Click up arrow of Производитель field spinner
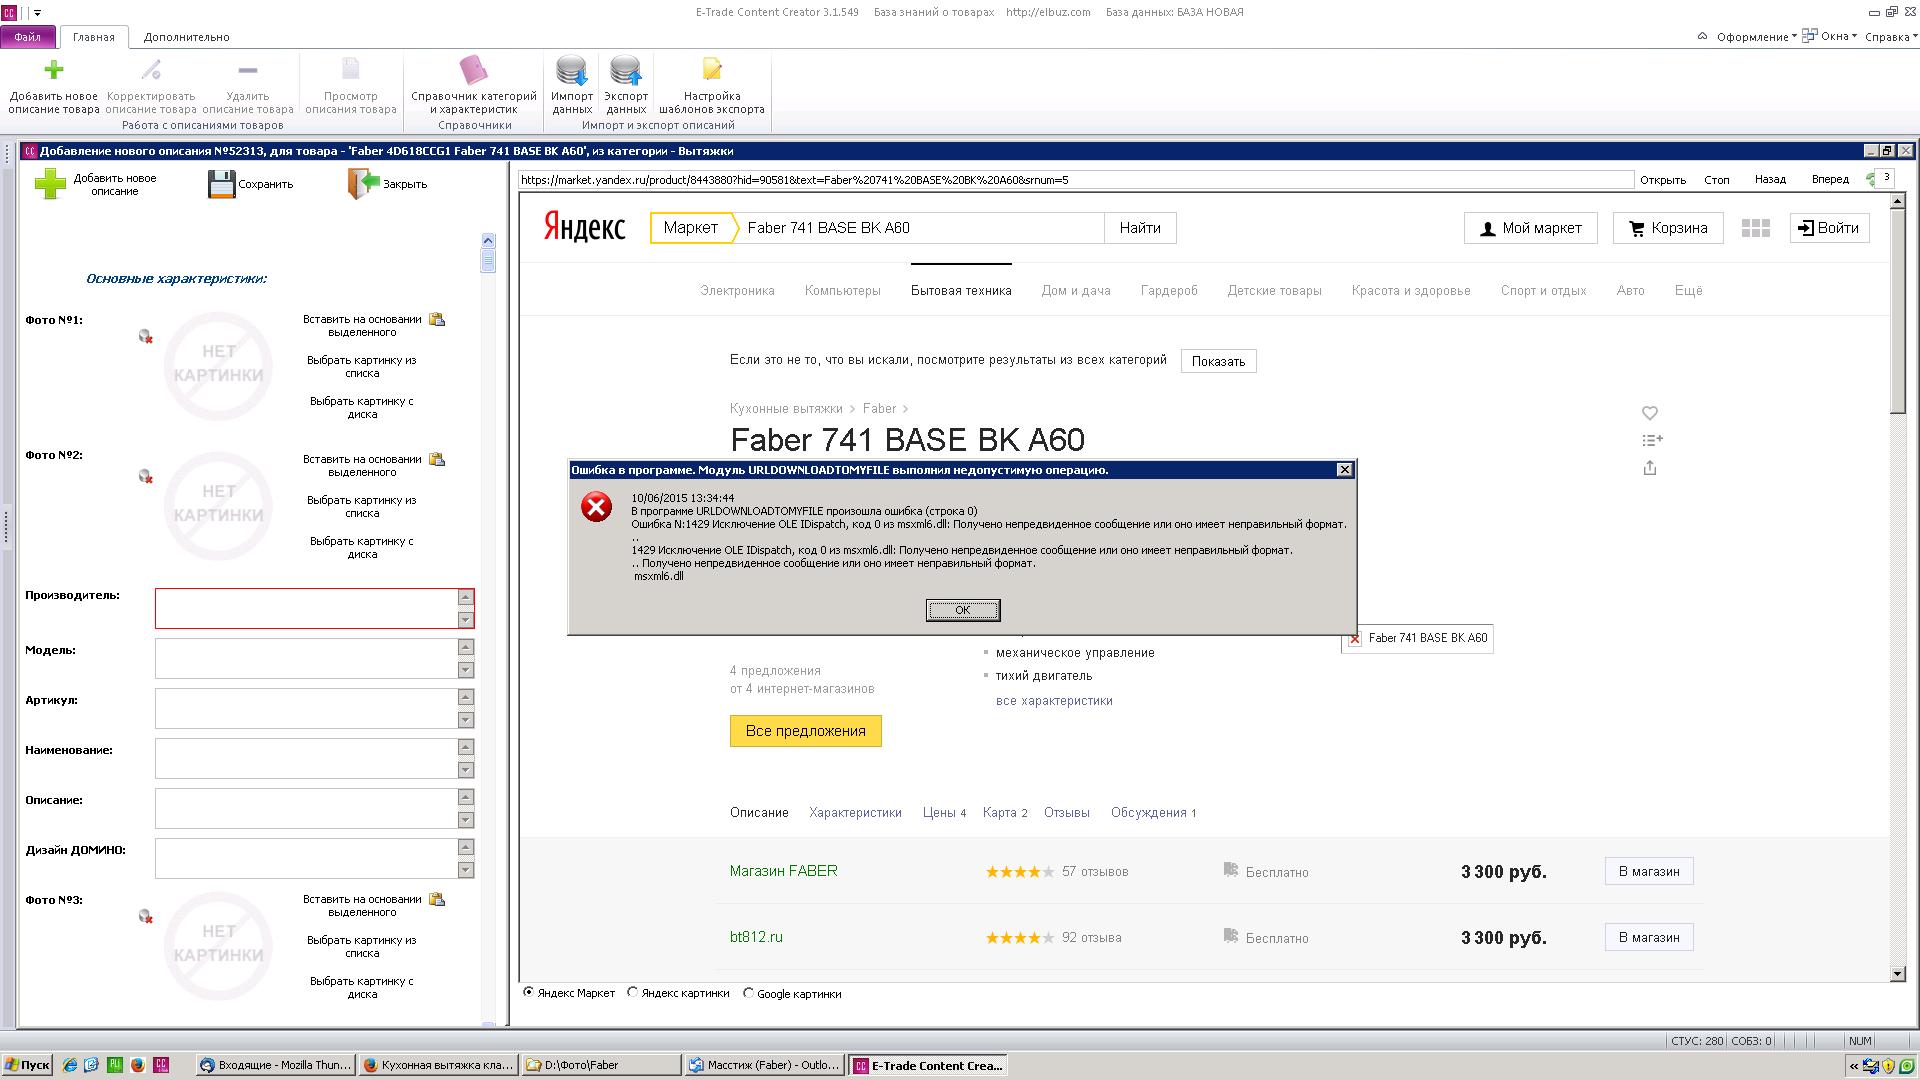The image size is (1920, 1080). click(x=465, y=597)
